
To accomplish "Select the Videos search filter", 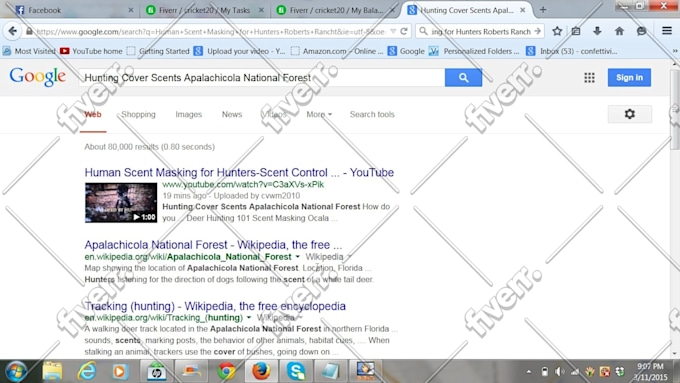I will pyautogui.click(x=274, y=114).
